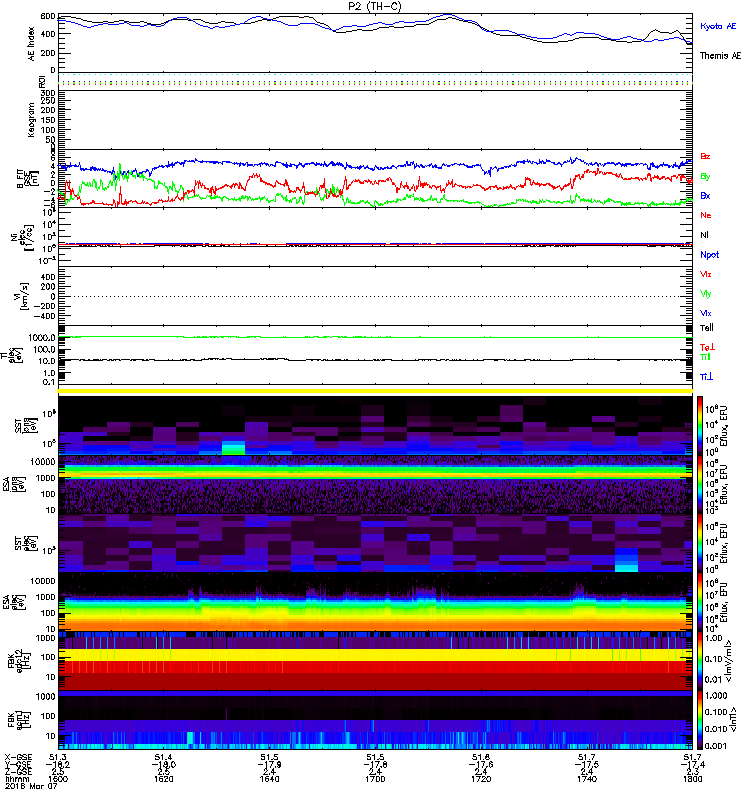This screenshot has width=750, height=800.
Task: Click the 1600 time tick label
Action: click(58, 779)
